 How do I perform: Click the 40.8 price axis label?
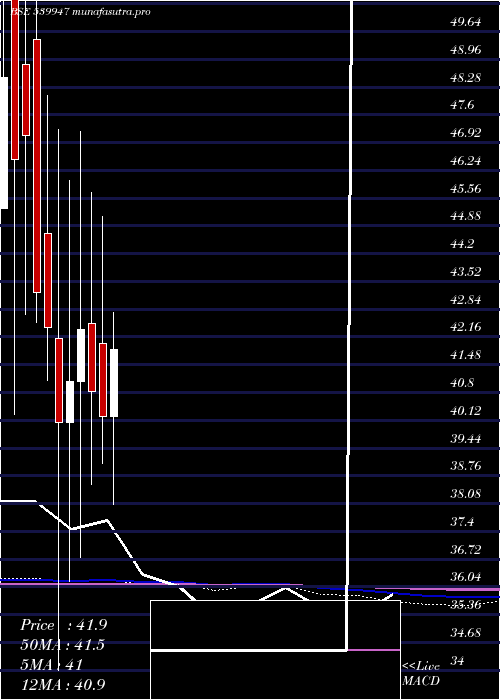[462, 383]
